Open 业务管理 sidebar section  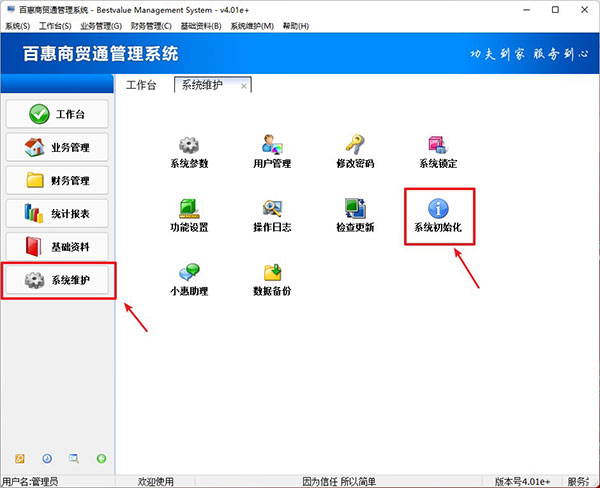57,147
